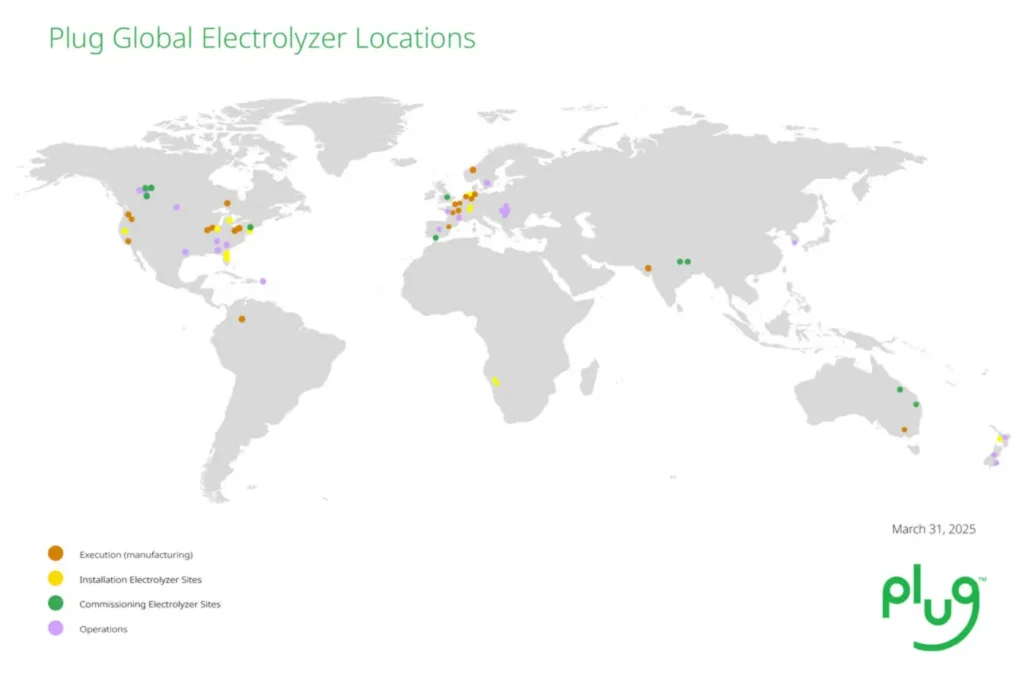Select the yellow marker in New Zealand
Viewport: 1024px width, 683px height.
coord(1000,439)
